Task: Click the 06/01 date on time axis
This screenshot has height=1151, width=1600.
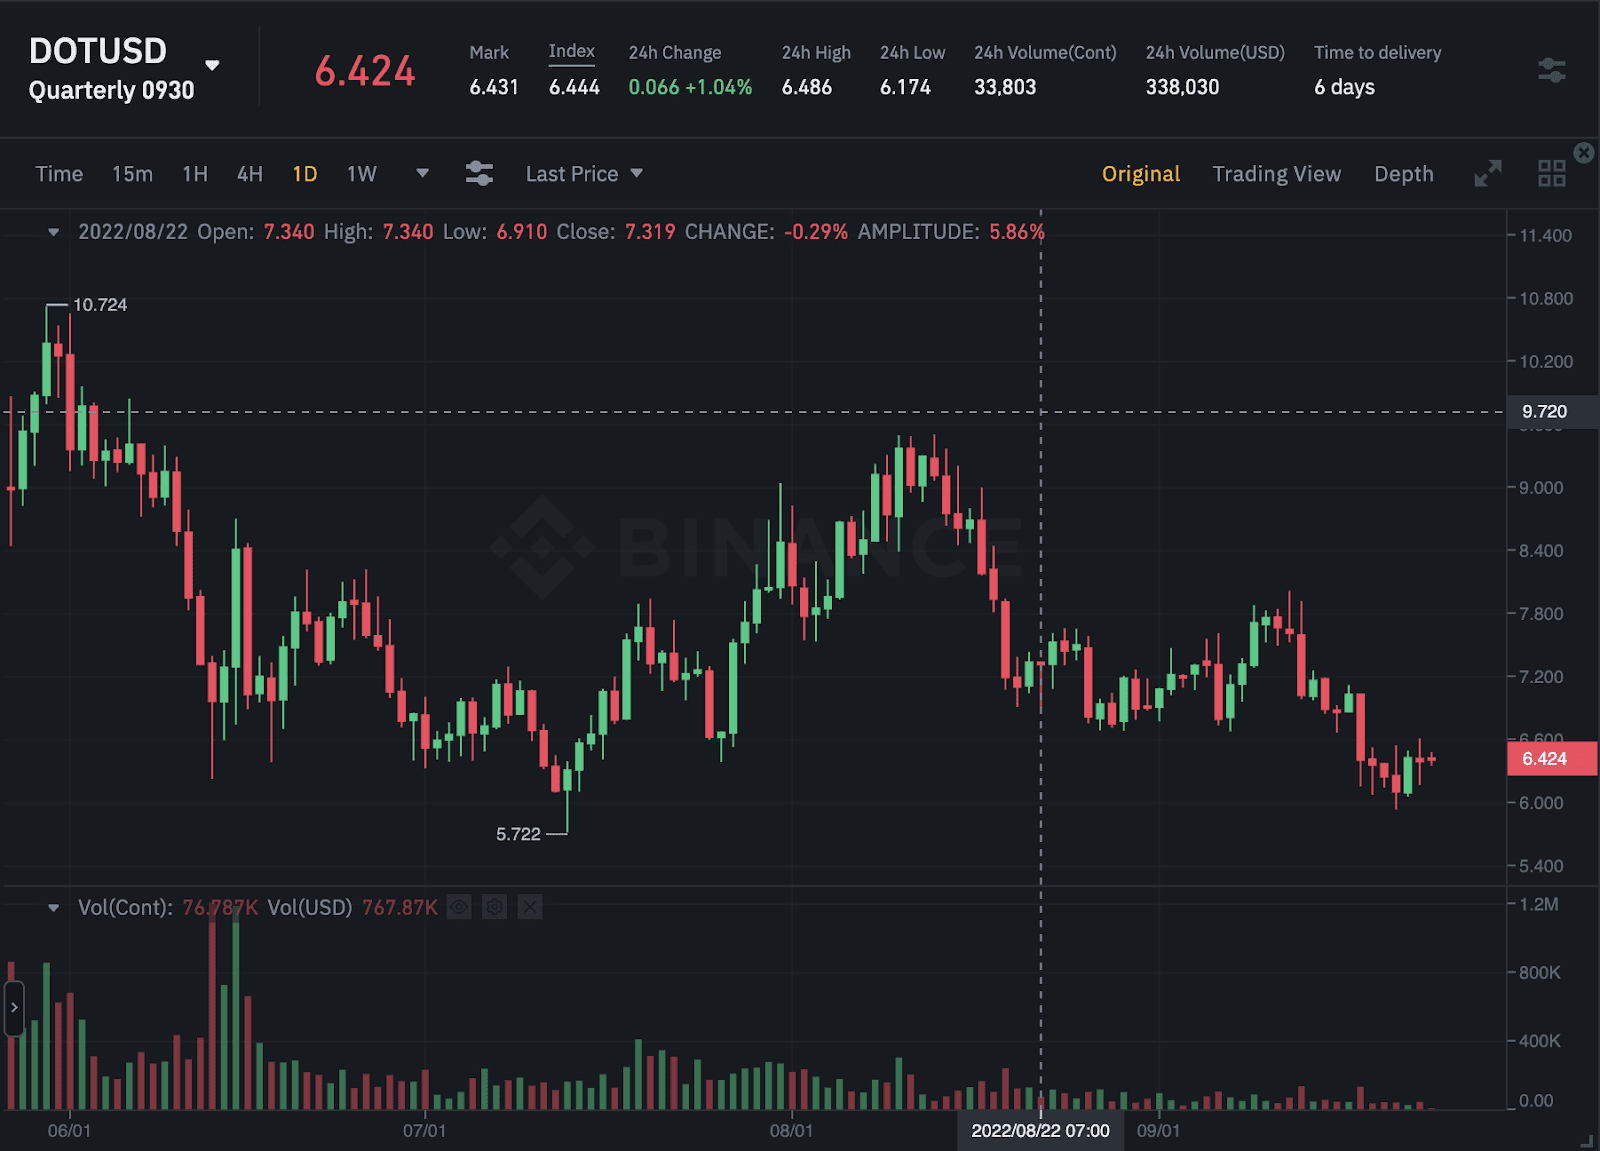Action: click(x=69, y=1131)
